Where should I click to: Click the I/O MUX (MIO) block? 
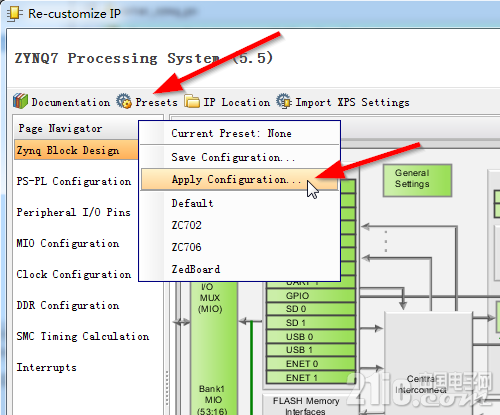(x=210, y=298)
